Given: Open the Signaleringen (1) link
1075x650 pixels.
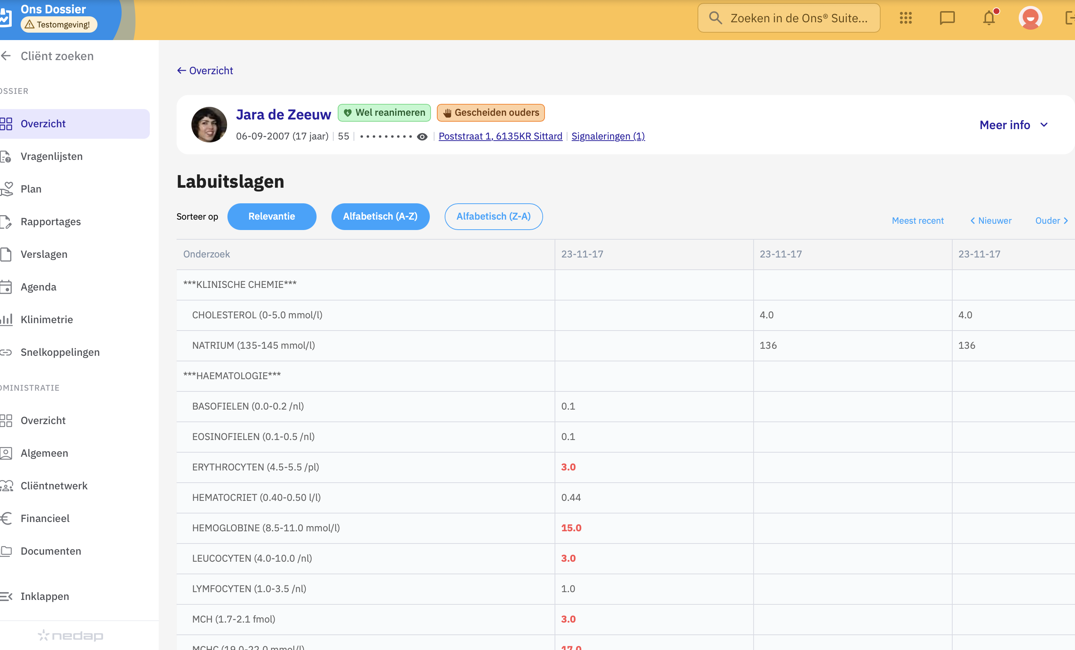Looking at the screenshot, I should tap(607, 137).
